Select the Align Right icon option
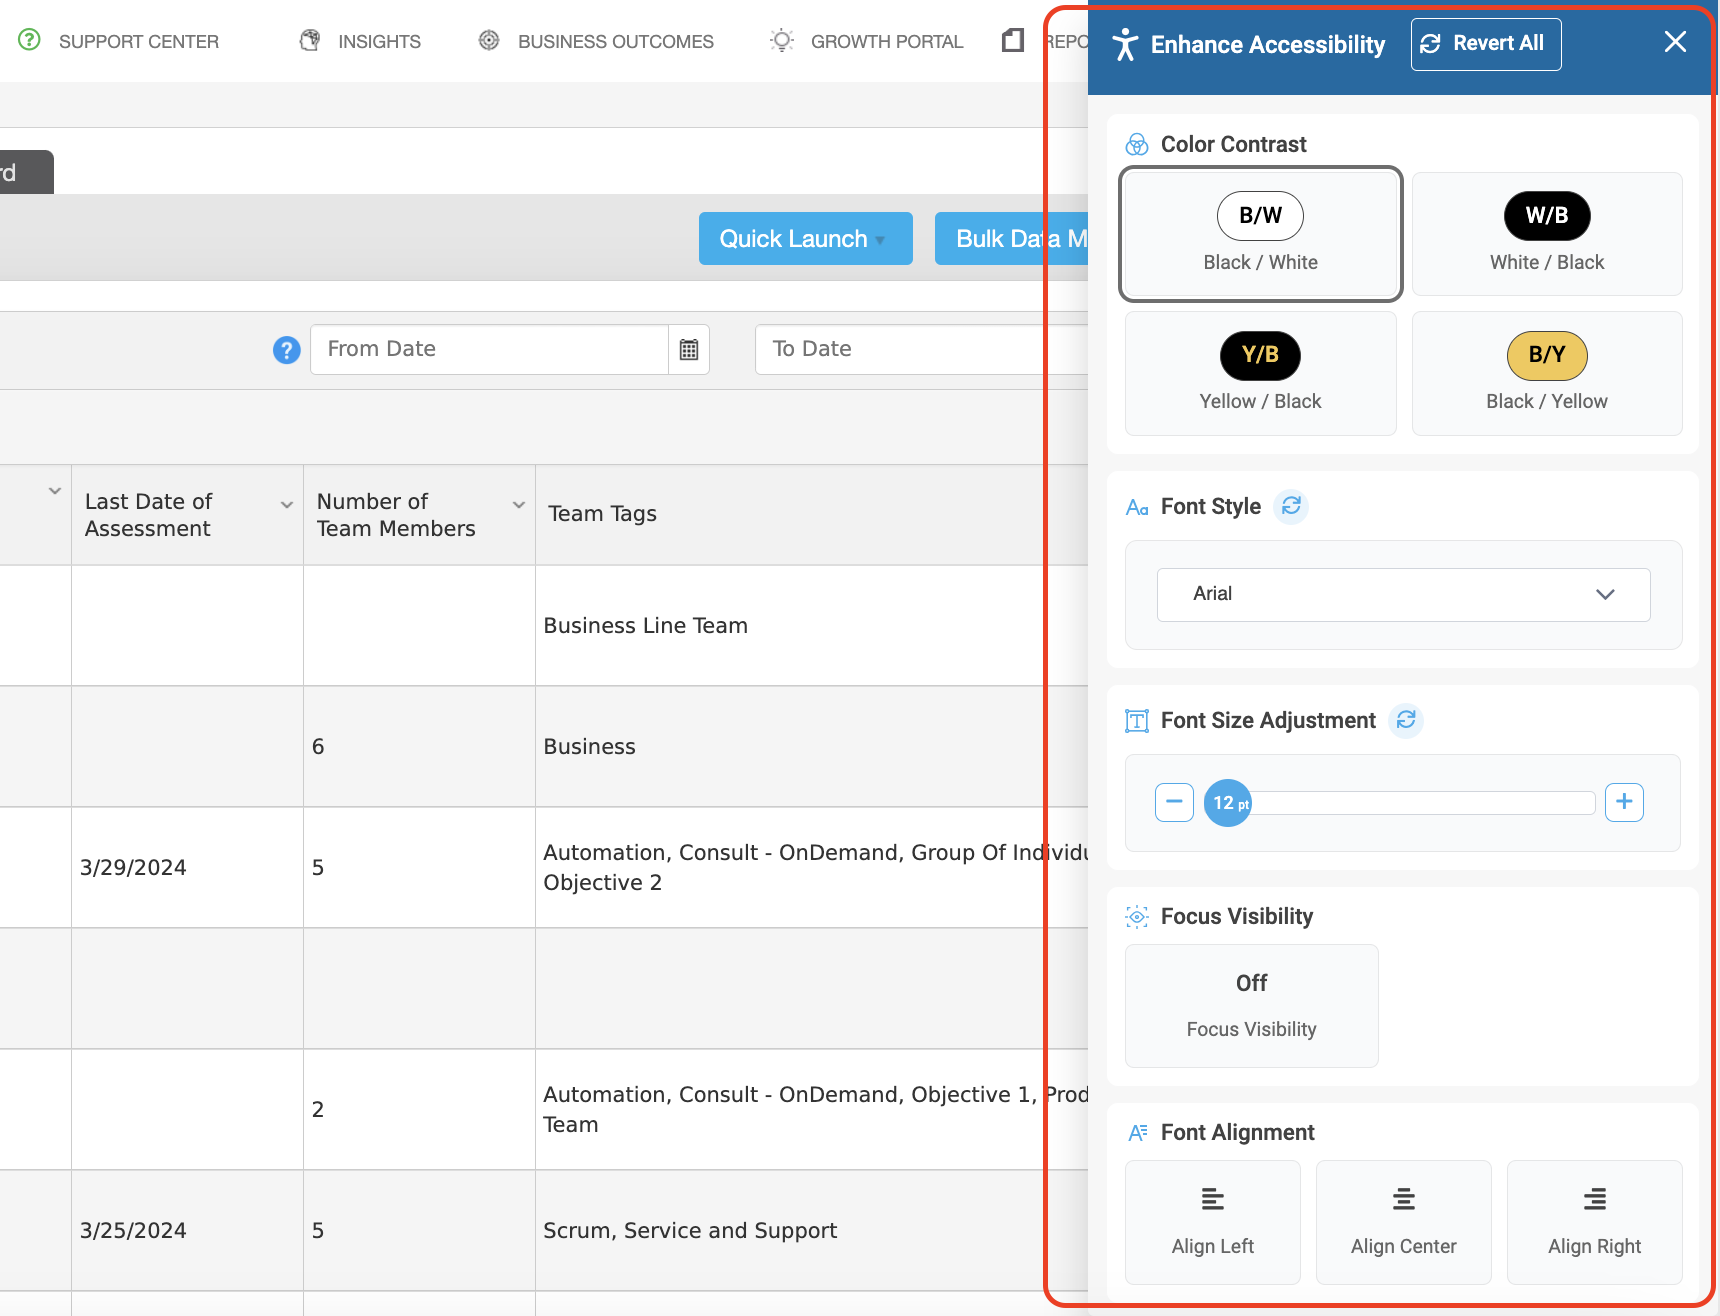Screen dimensions: 1720x1316 [1595, 1222]
